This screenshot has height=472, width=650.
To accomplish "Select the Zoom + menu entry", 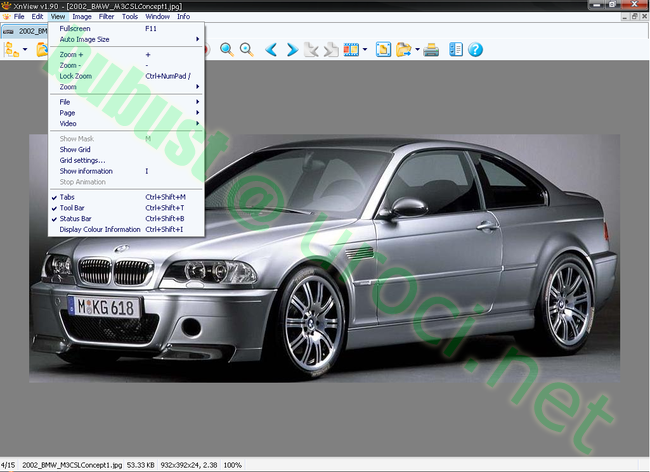I will click(126, 55).
